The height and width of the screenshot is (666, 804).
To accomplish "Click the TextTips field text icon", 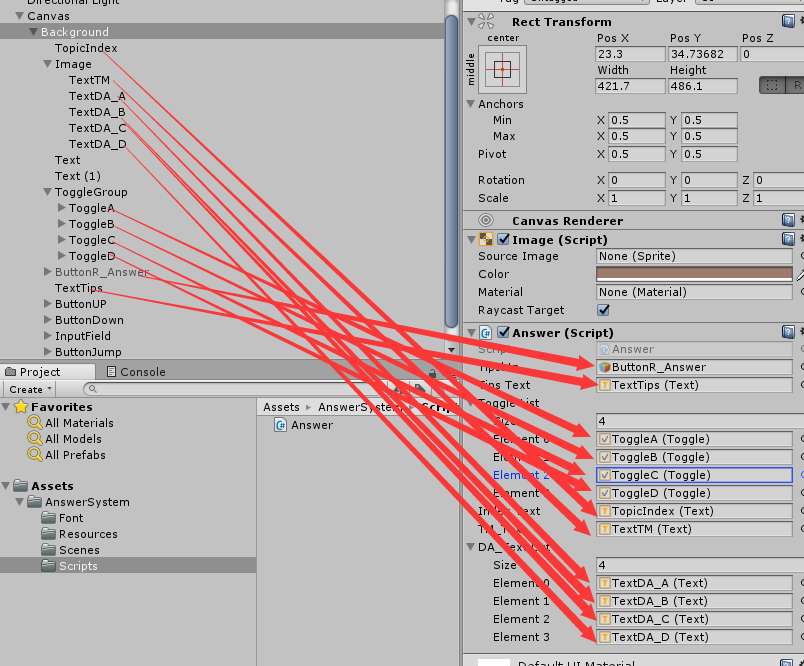I will pos(605,385).
